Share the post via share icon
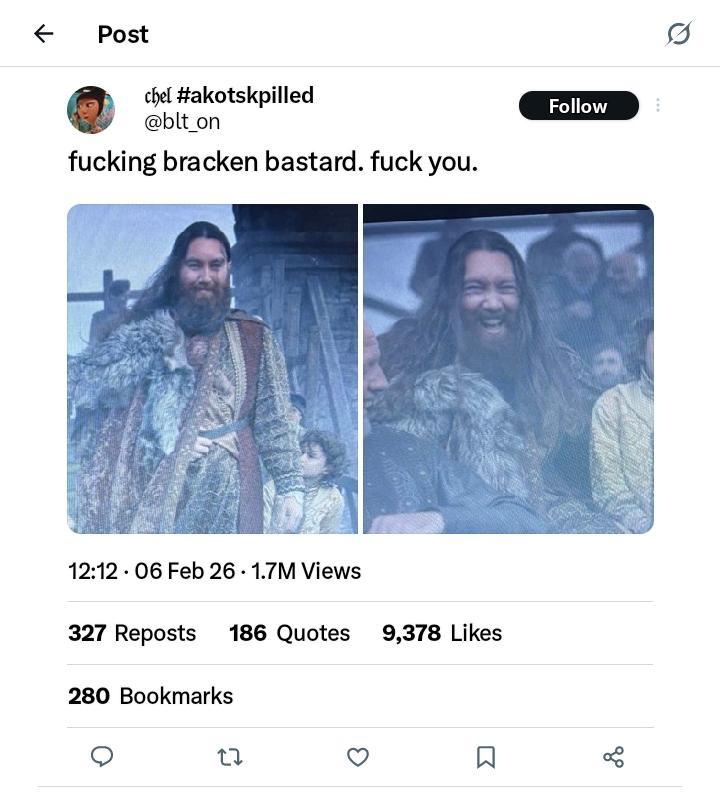The height and width of the screenshot is (797, 720). [x=614, y=757]
